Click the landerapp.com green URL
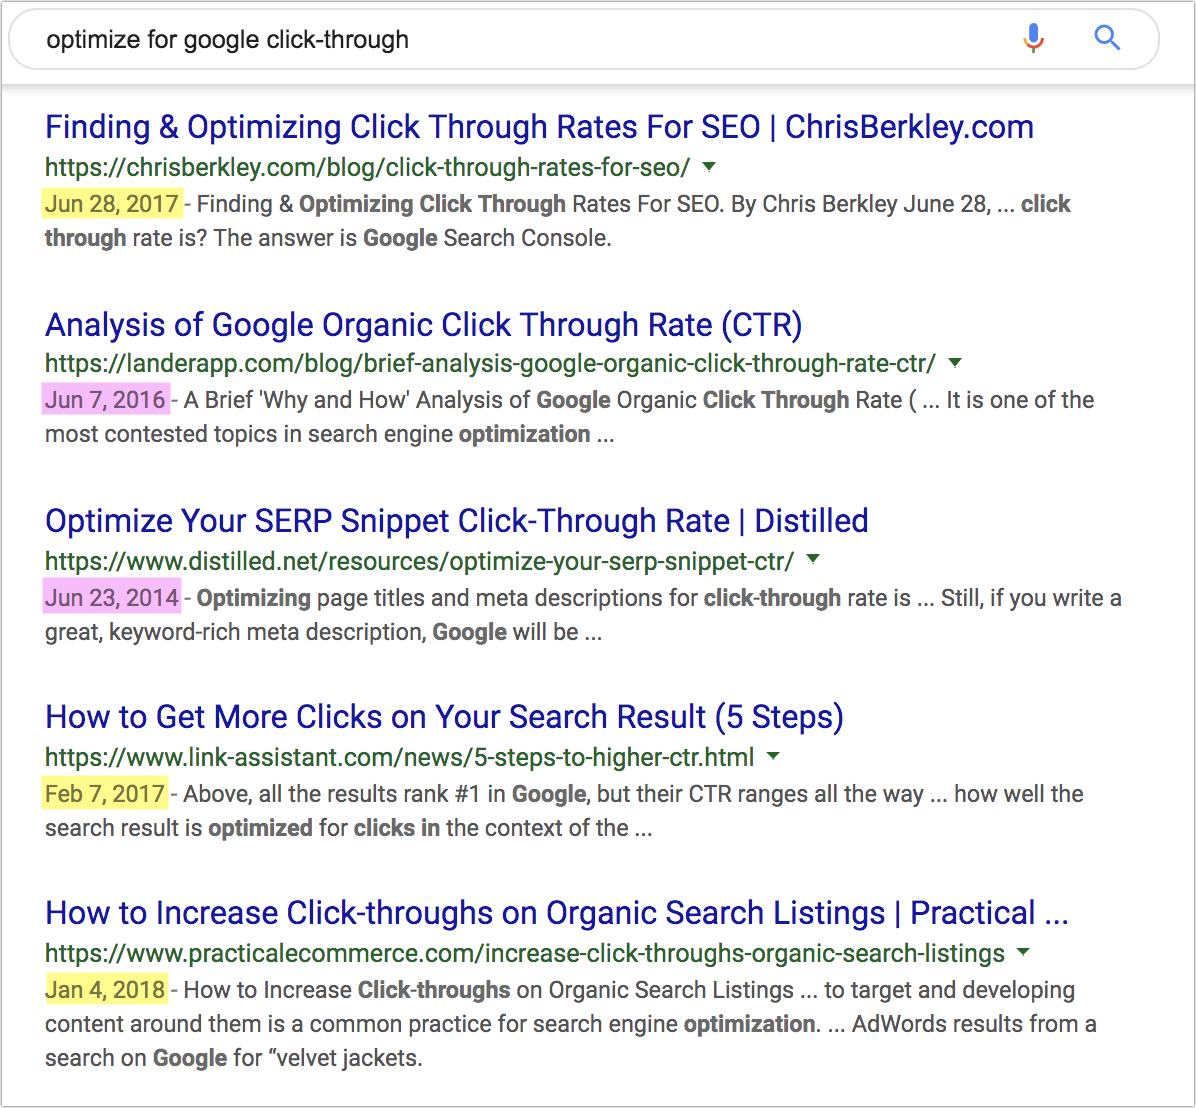1196x1108 pixels. click(490, 362)
